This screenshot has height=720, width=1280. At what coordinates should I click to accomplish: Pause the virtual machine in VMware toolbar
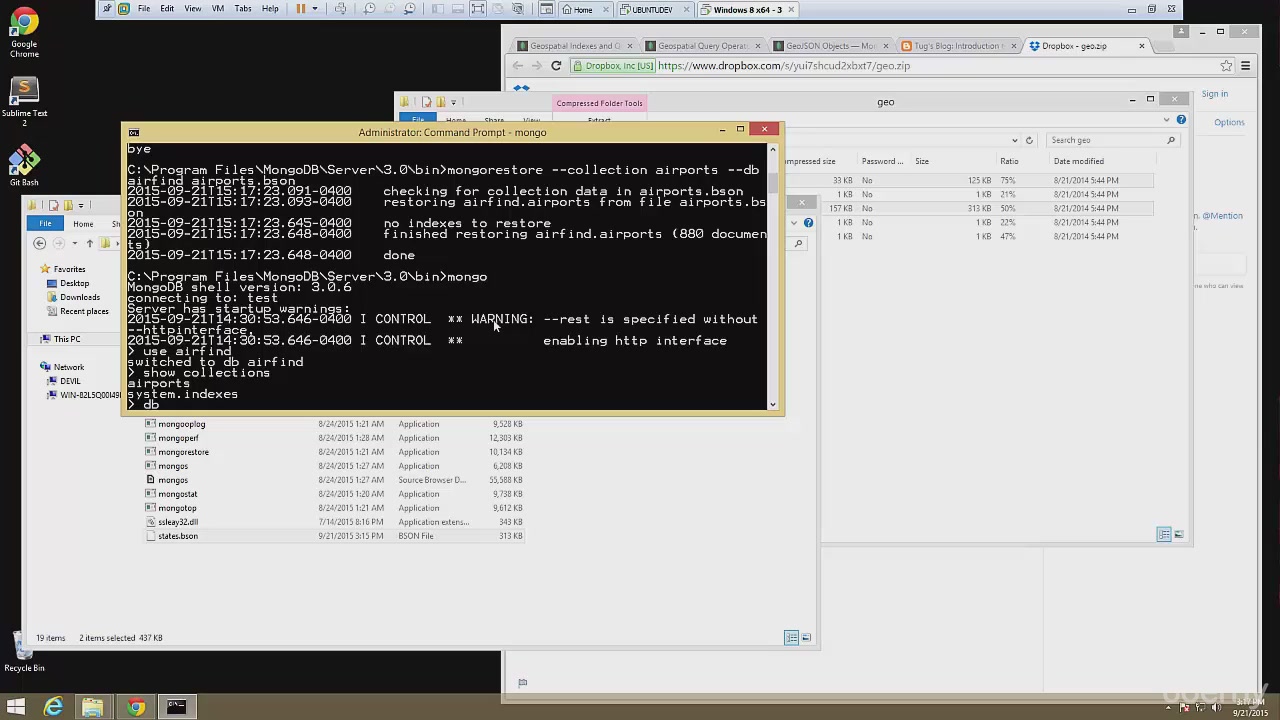pyautogui.click(x=301, y=9)
